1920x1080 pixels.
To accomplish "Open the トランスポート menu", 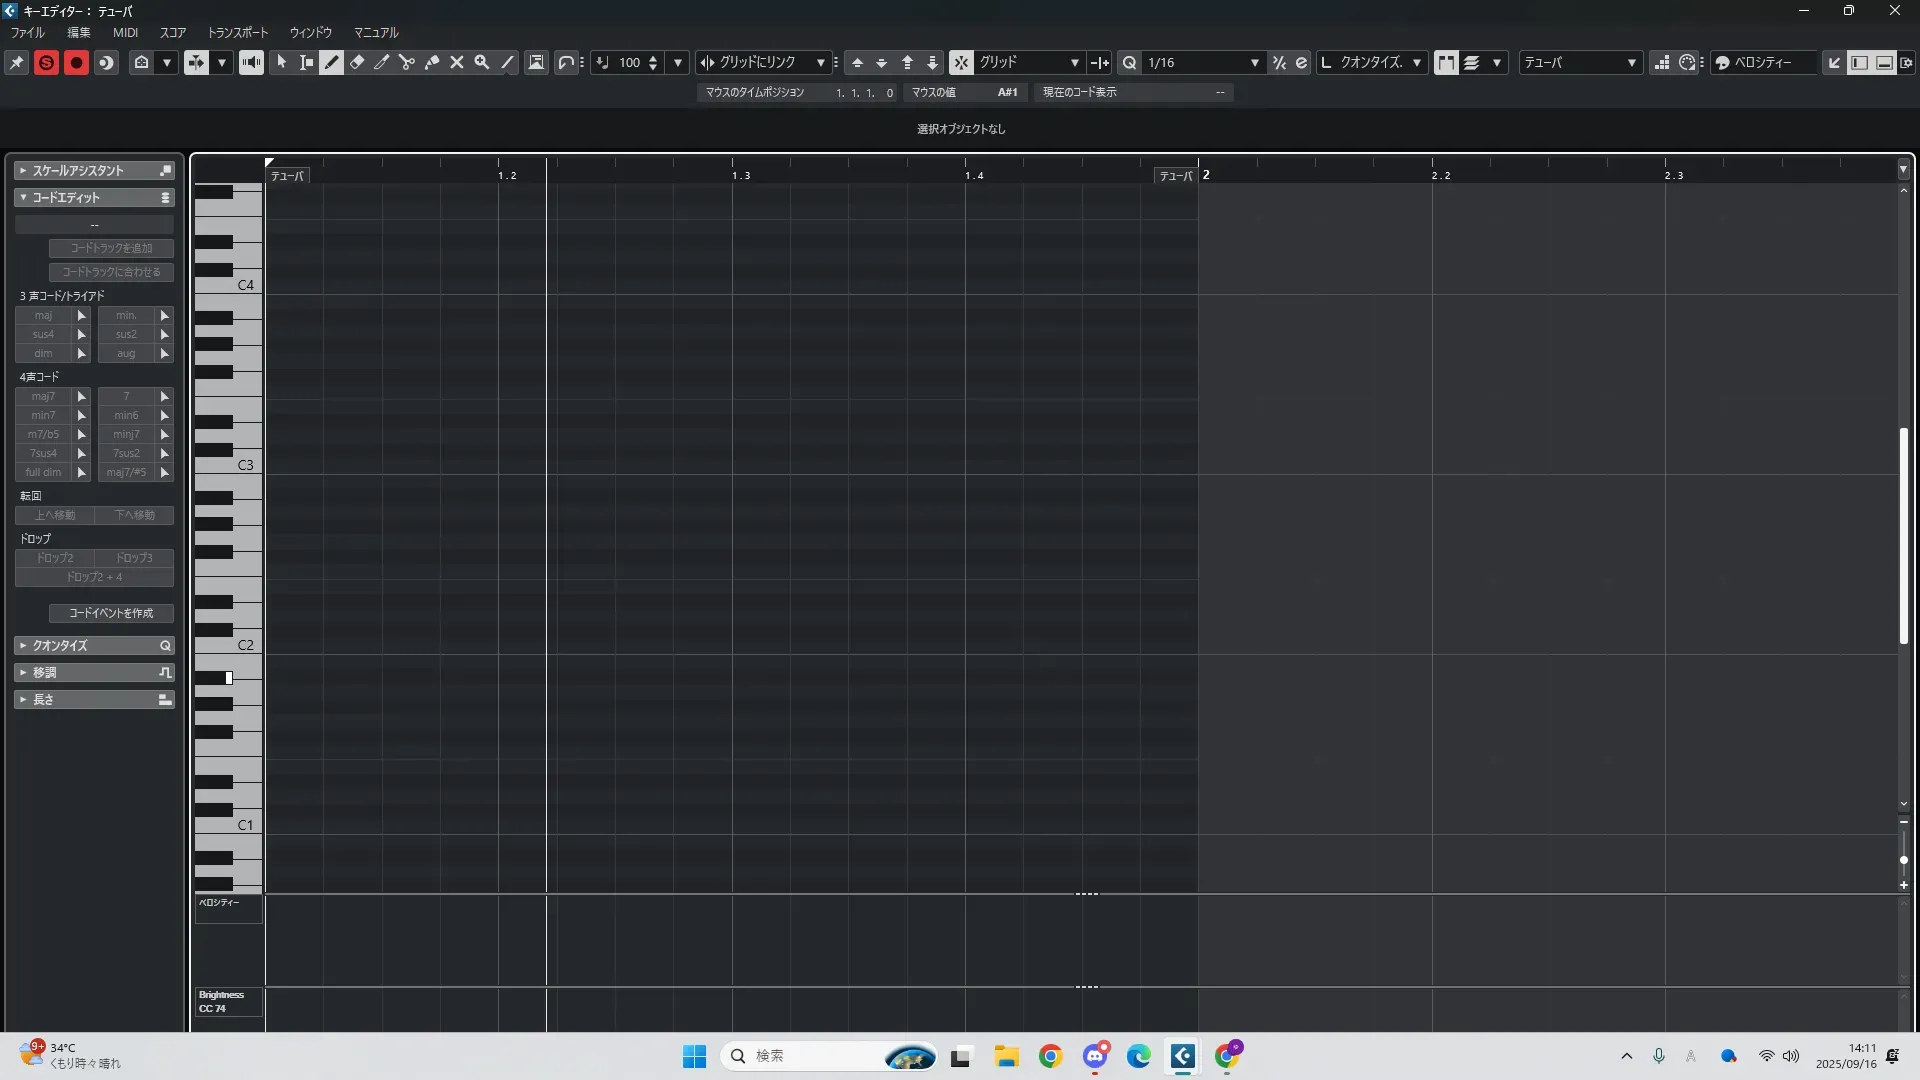I will click(x=237, y=32).
